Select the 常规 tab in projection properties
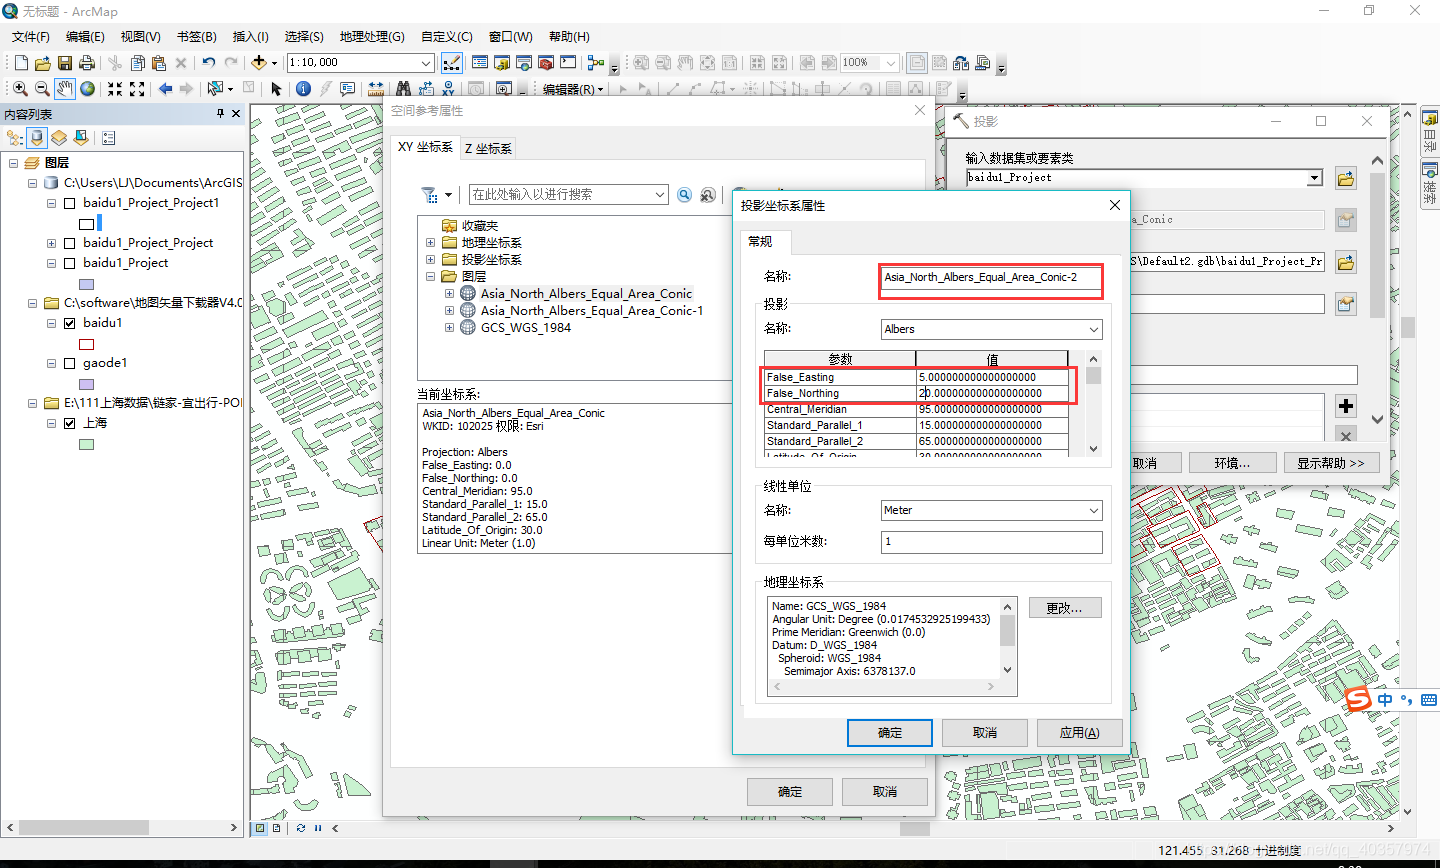 click(x=760, y=241)
